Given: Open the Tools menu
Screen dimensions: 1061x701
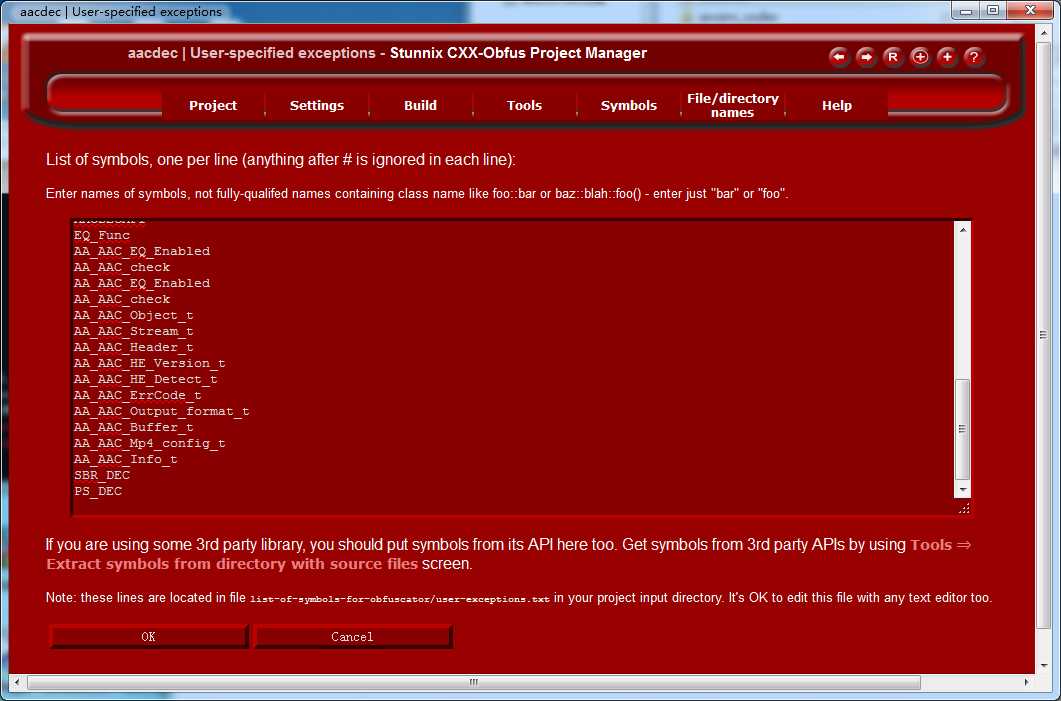Looking at the screenshot, I should click(x=524, y=106).
